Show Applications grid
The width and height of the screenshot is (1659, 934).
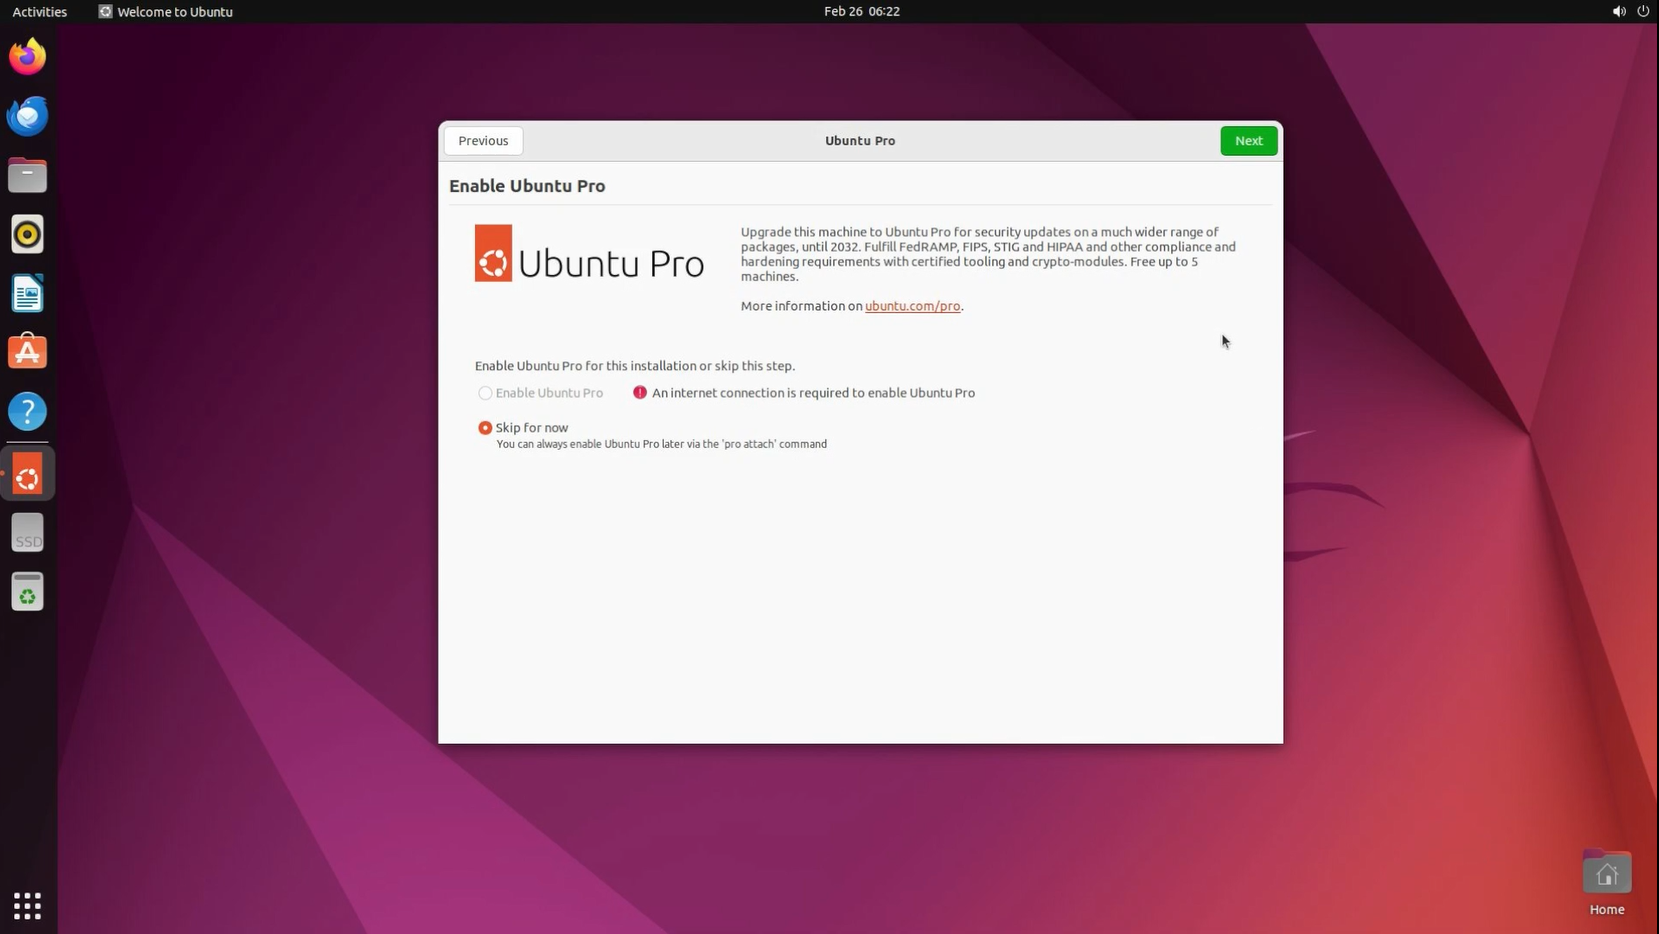[x=27, y=906]
